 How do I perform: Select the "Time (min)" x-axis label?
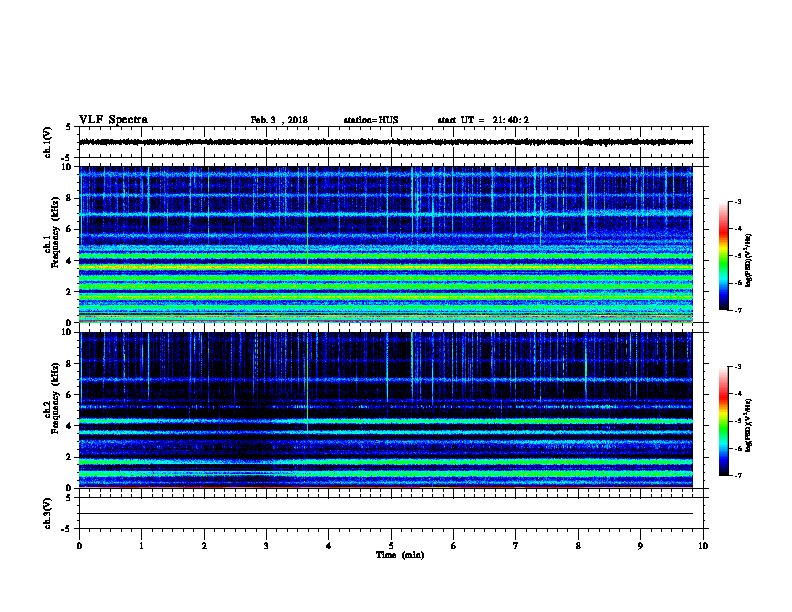[x=400, y=555]
